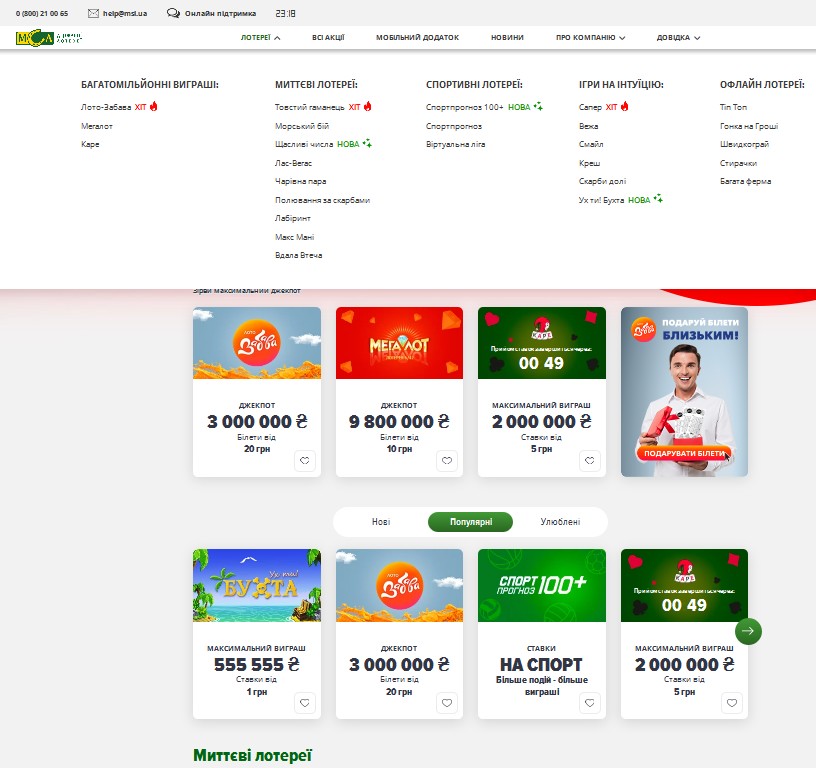This screenshot has width=816, height=768.
Task: Add Bukhta lottery to favorites via heart
Action: [x=305, y=703]
